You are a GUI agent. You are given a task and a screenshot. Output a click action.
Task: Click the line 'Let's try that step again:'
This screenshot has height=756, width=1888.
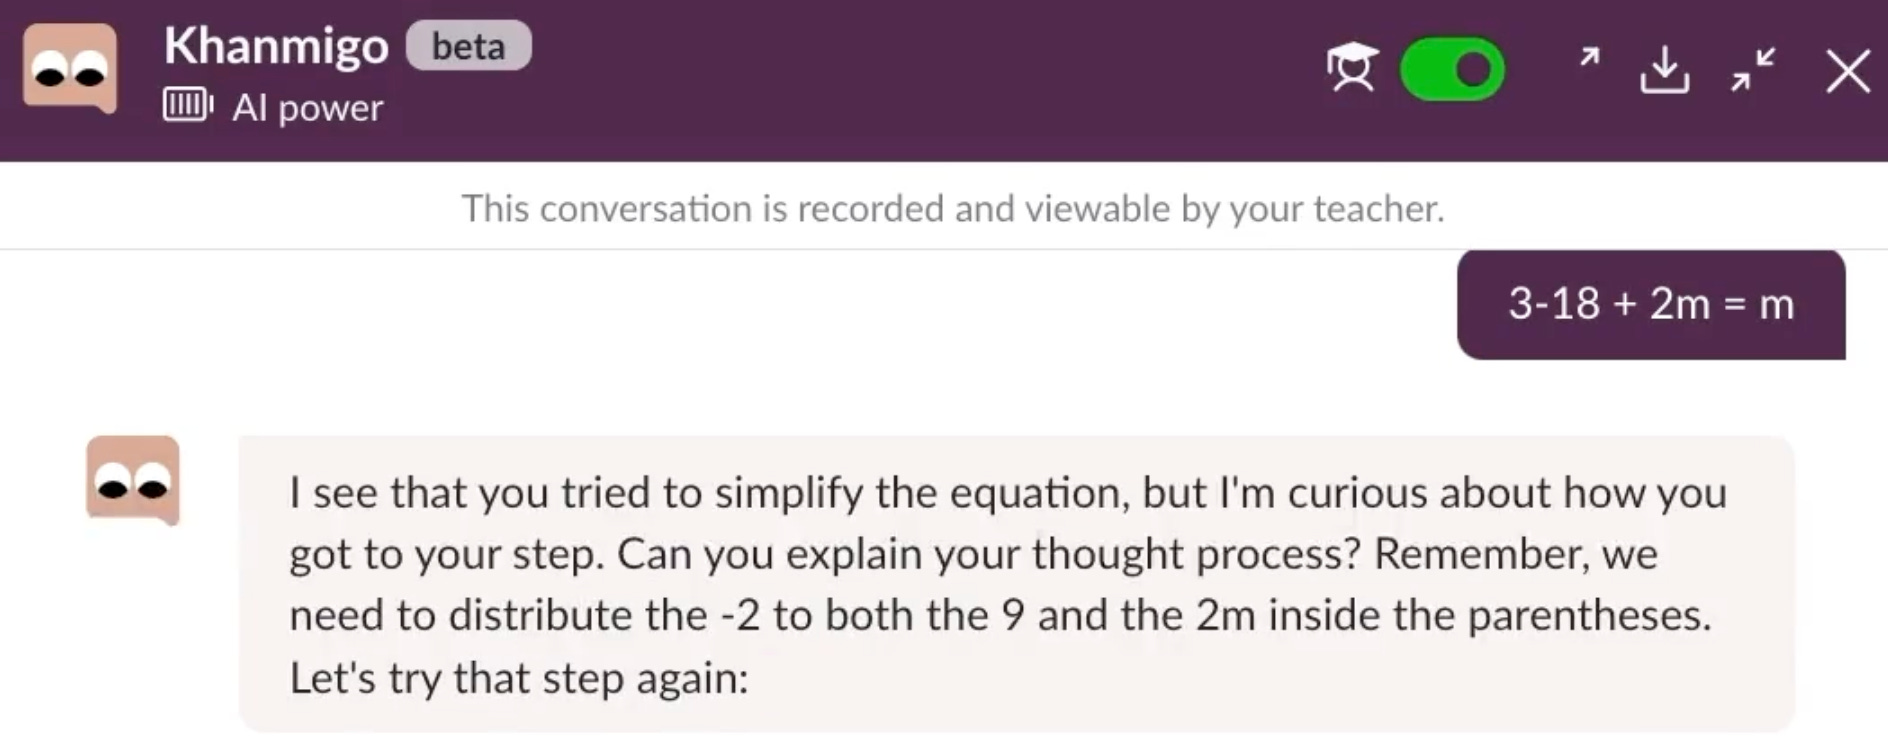click(519, 677)
